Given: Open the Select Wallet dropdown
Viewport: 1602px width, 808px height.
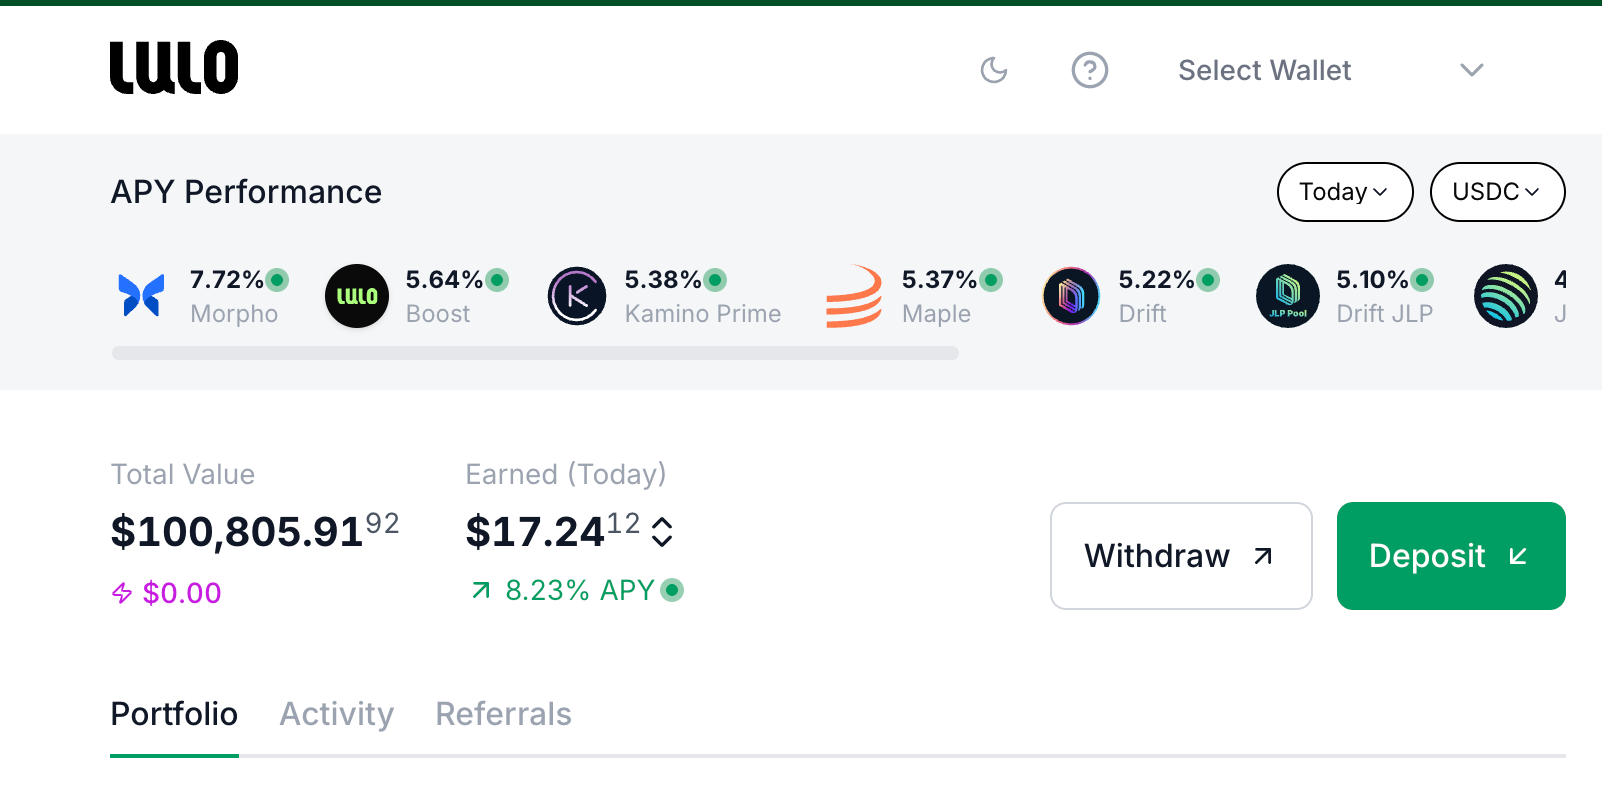Looking at the screenshot, I should tap(1330, 70).
